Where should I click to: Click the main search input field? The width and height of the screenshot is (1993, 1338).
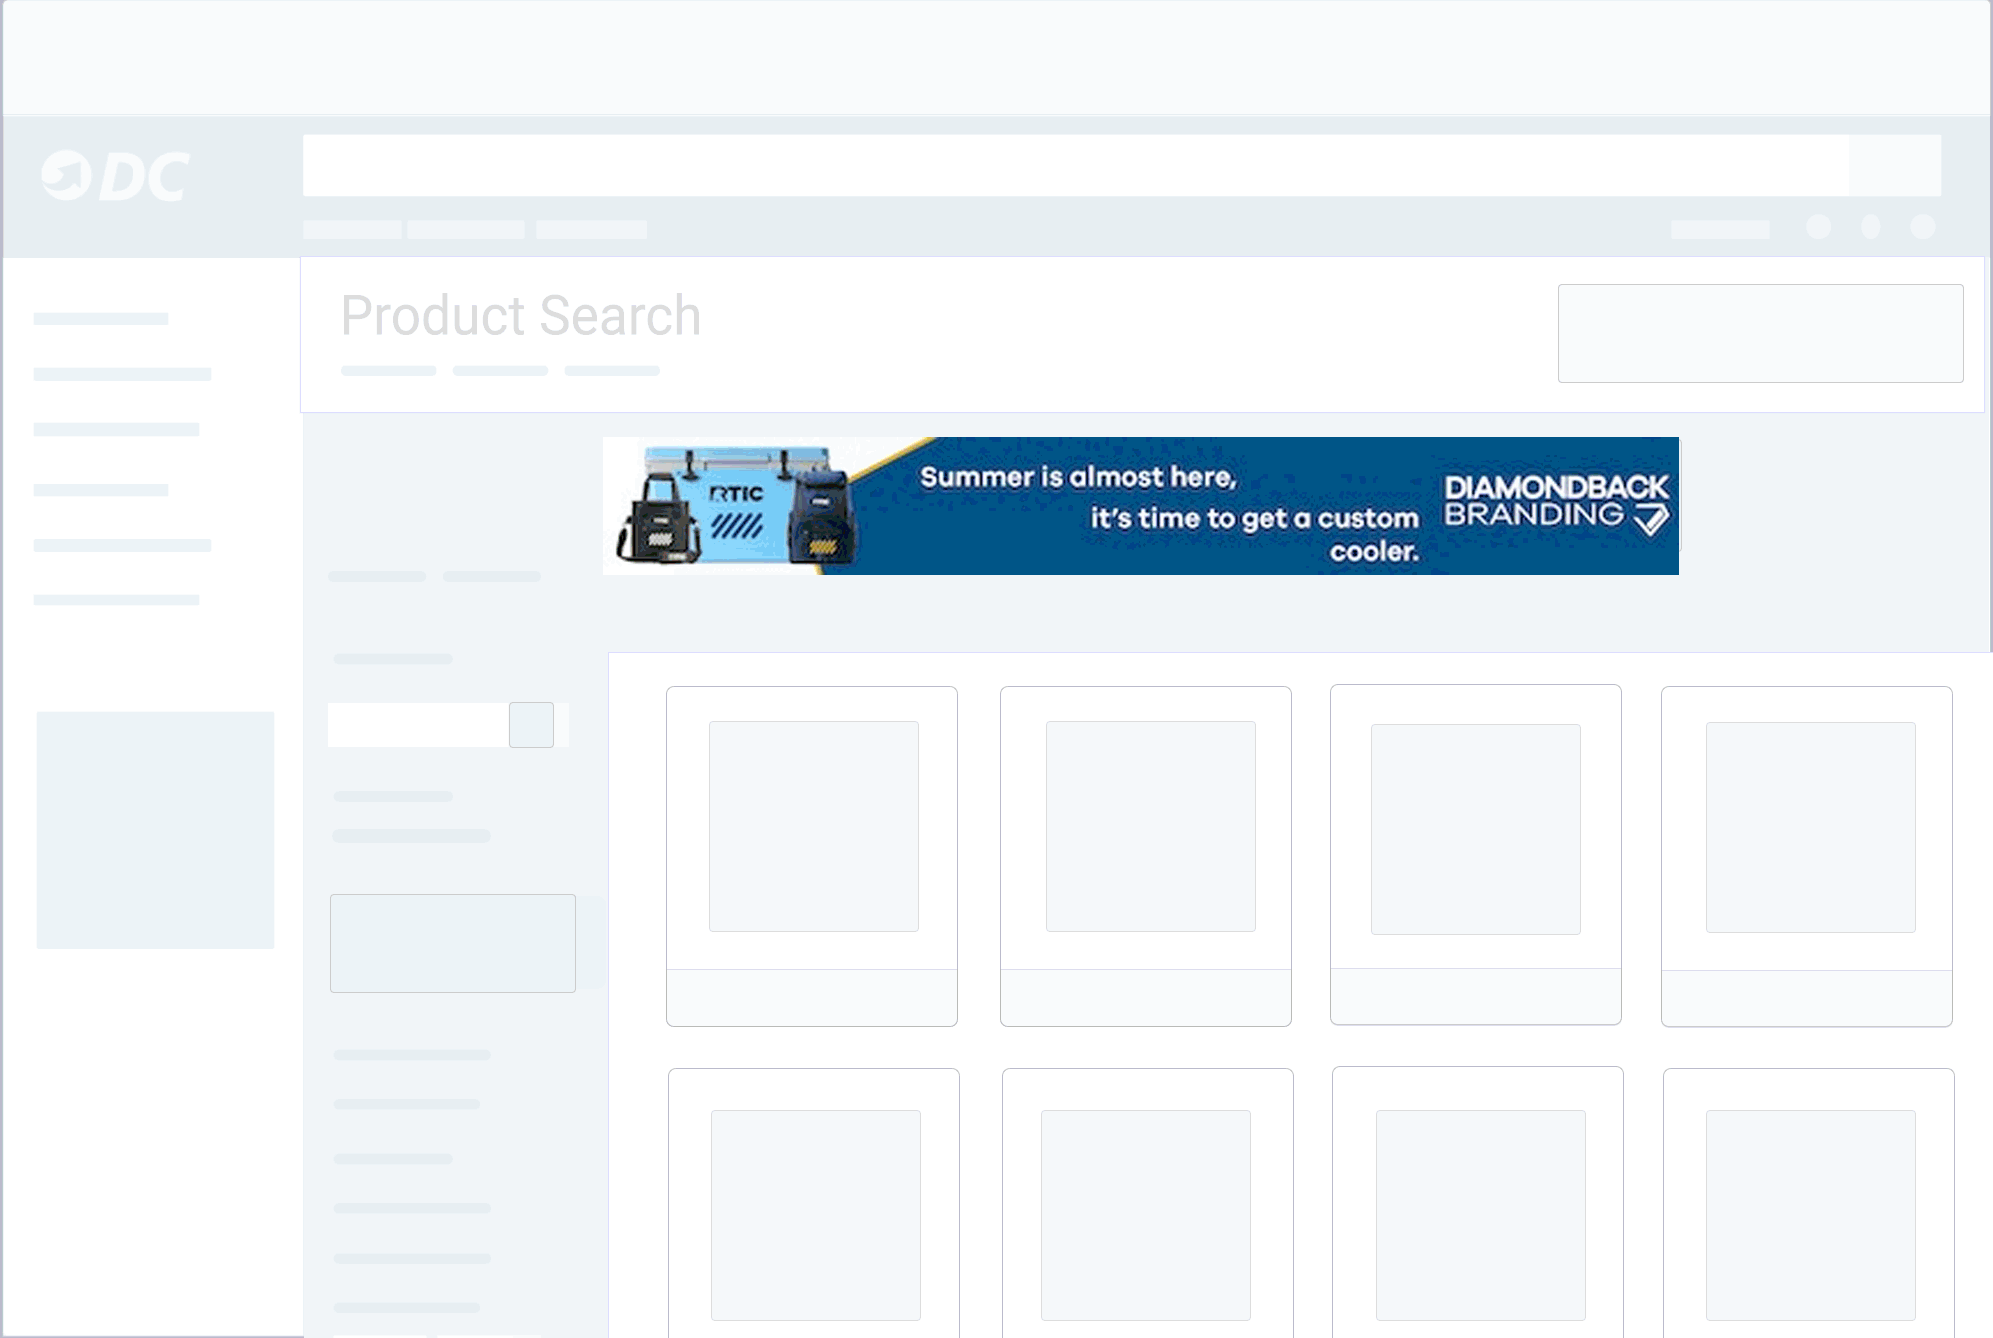point(1075,166)
